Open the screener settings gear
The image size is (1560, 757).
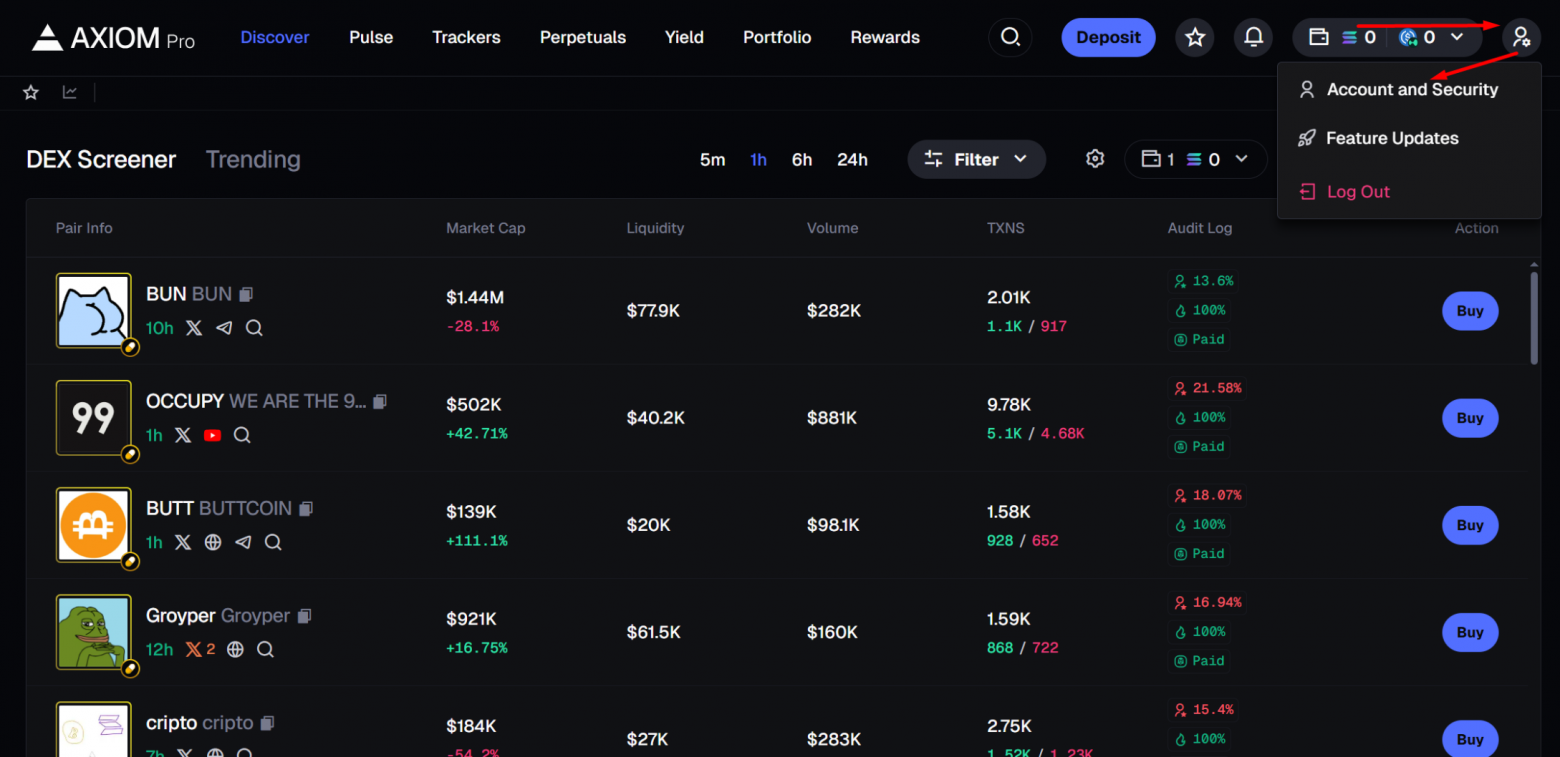tap(1095, 158)
